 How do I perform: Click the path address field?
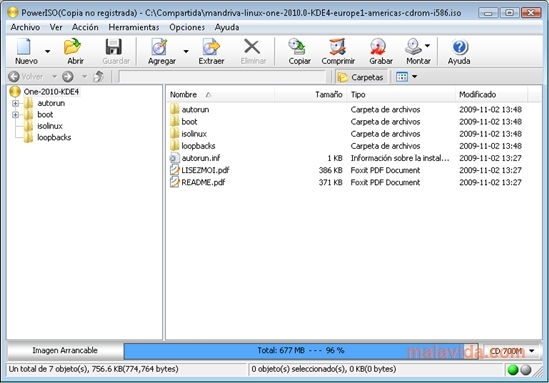pos(223,77)
